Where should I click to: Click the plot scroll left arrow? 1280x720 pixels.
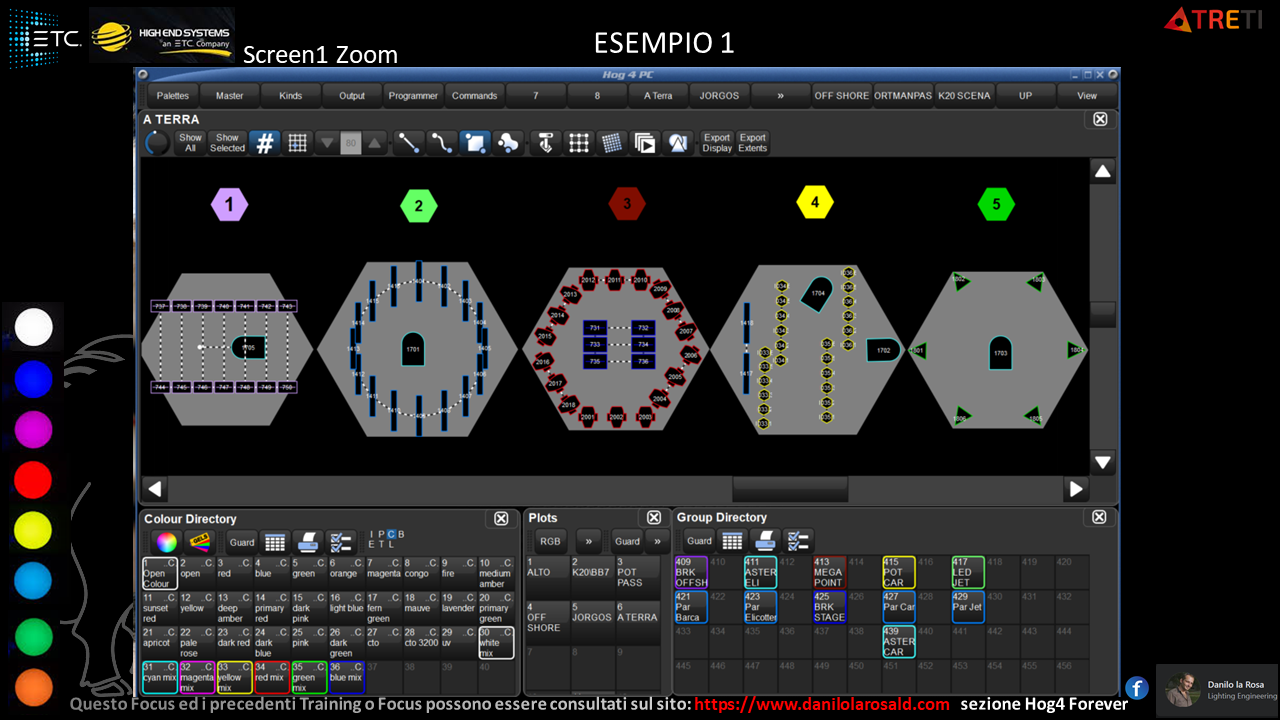coord(154,489)
